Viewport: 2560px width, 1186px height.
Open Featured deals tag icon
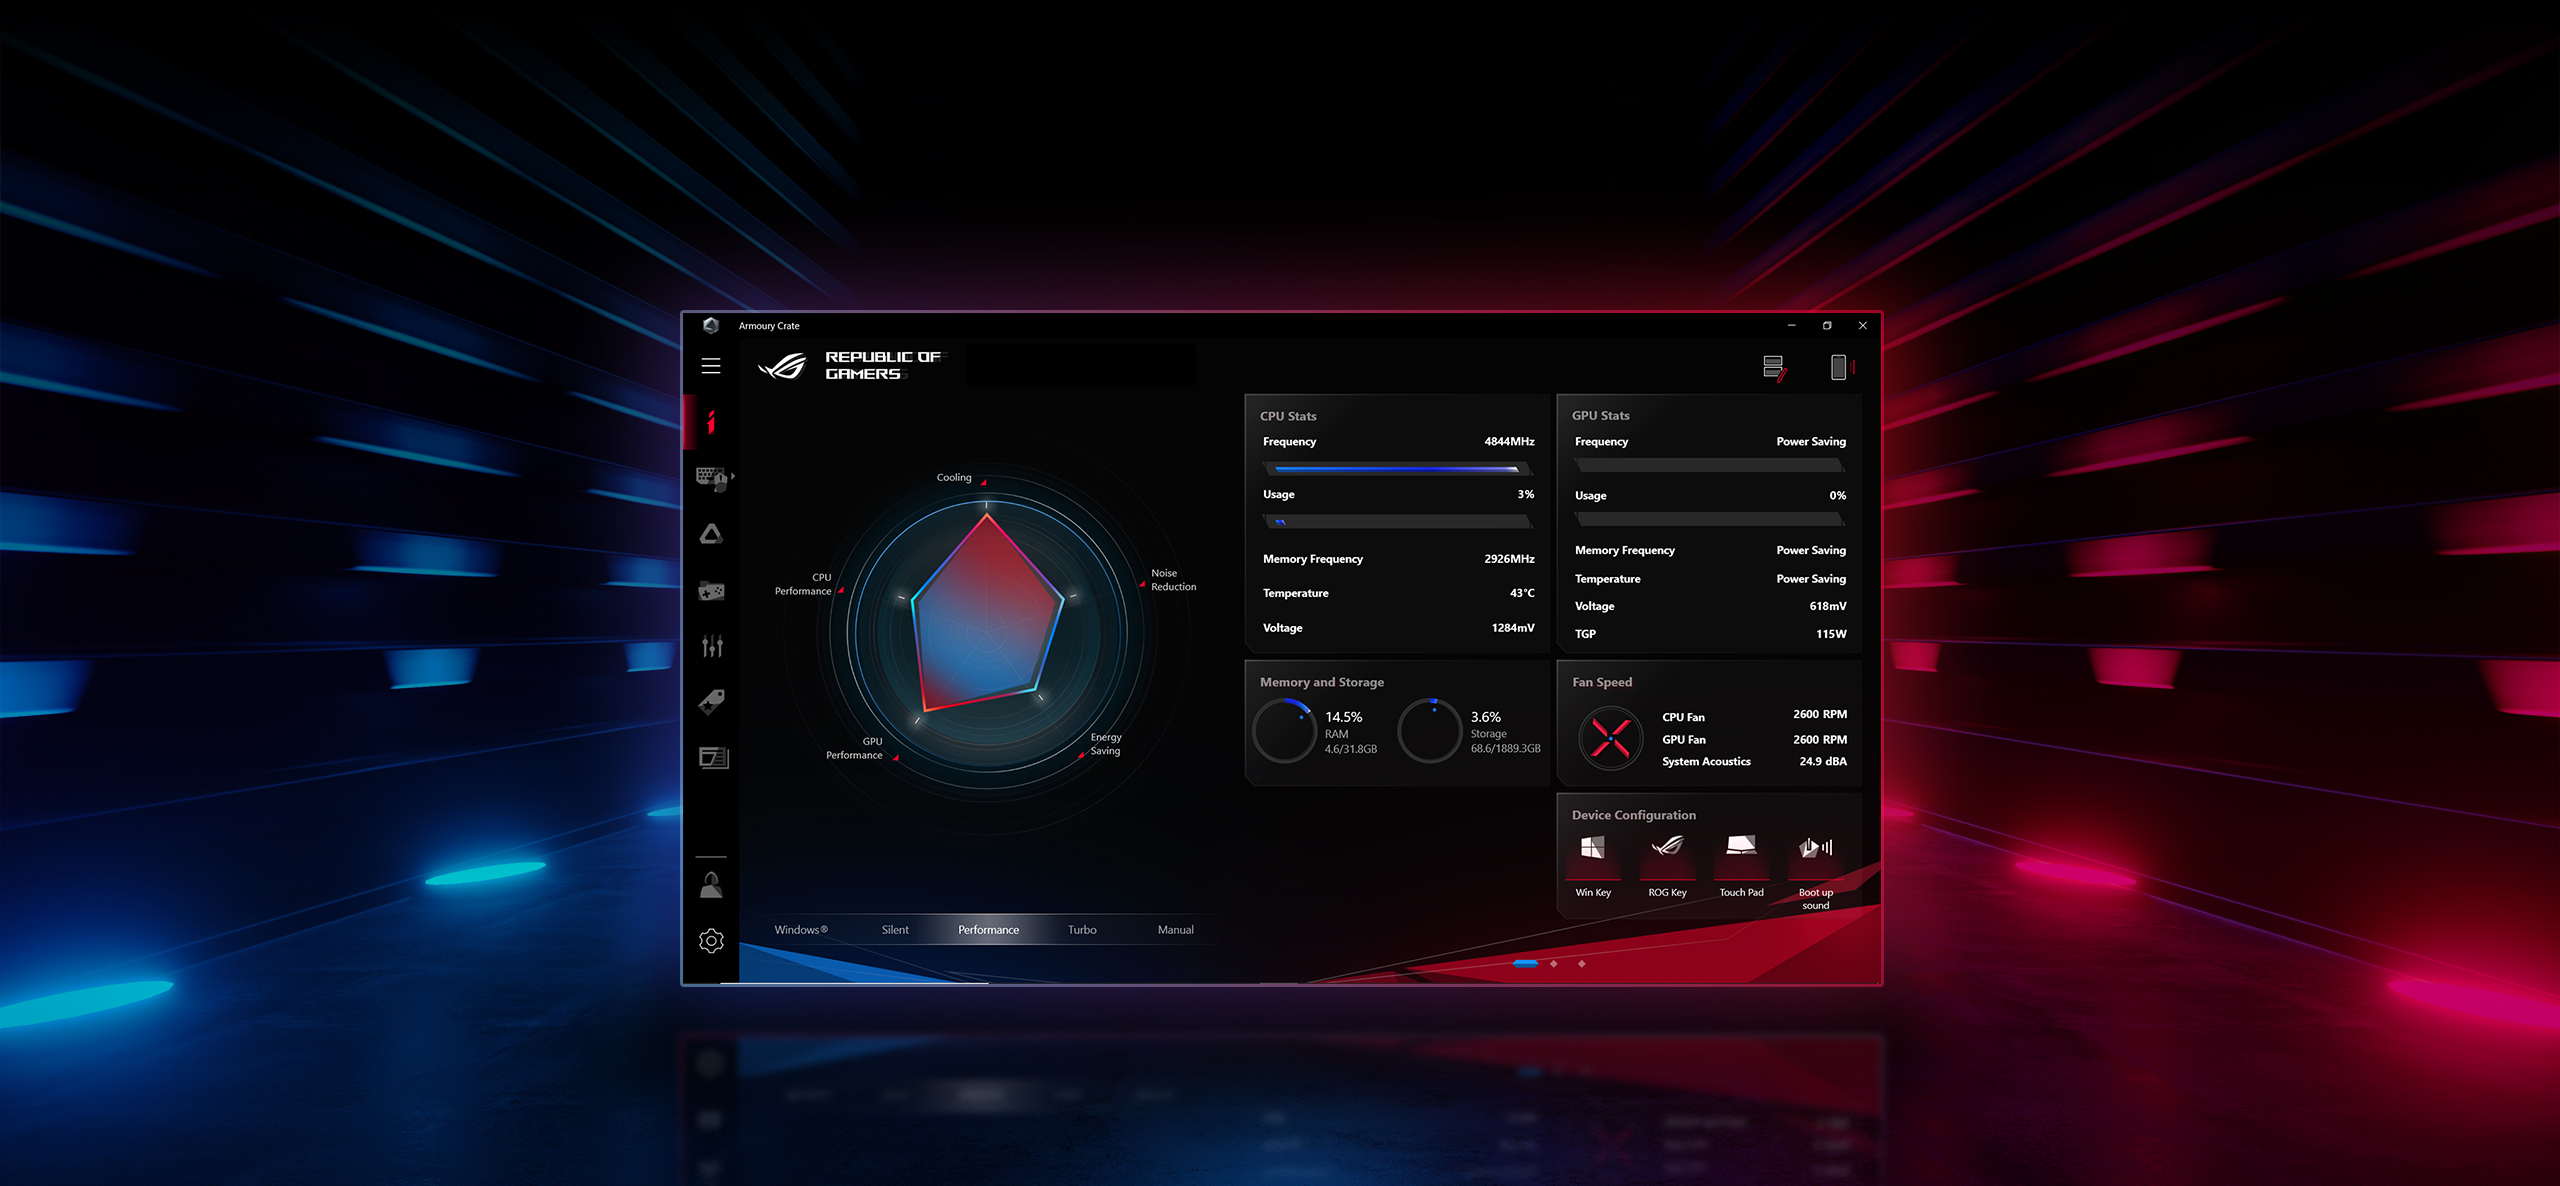[x=711, y=702]
